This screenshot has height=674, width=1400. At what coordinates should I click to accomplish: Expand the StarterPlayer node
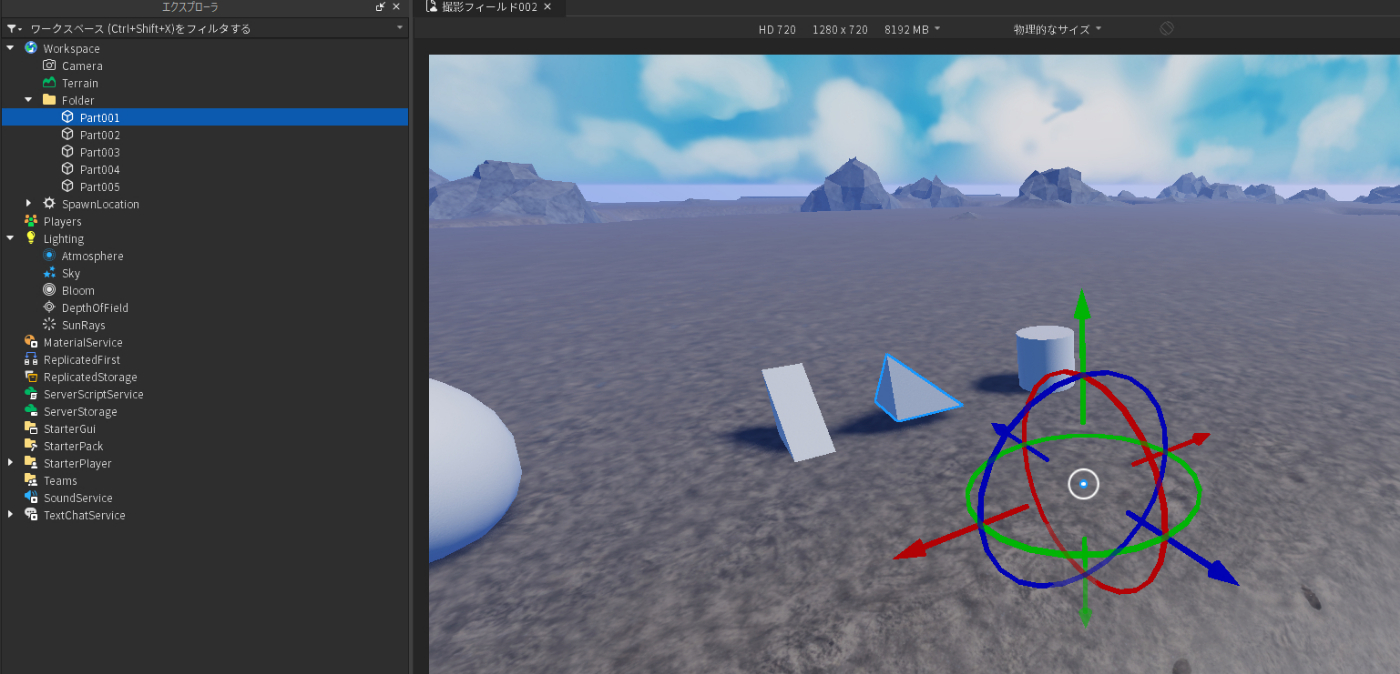click(10, 463)
